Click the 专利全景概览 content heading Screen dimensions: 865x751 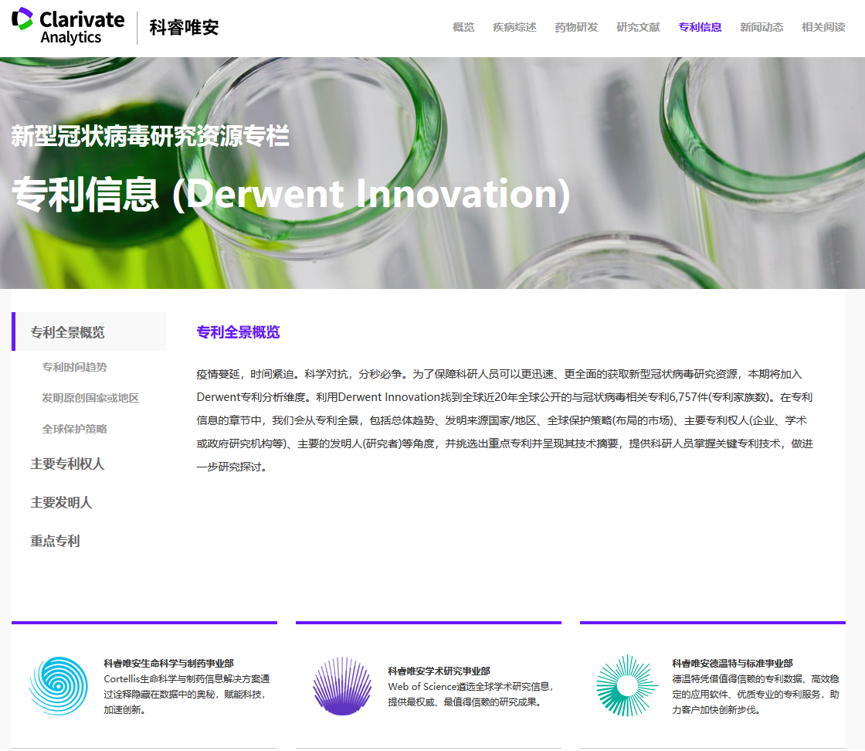coord(238,332)
